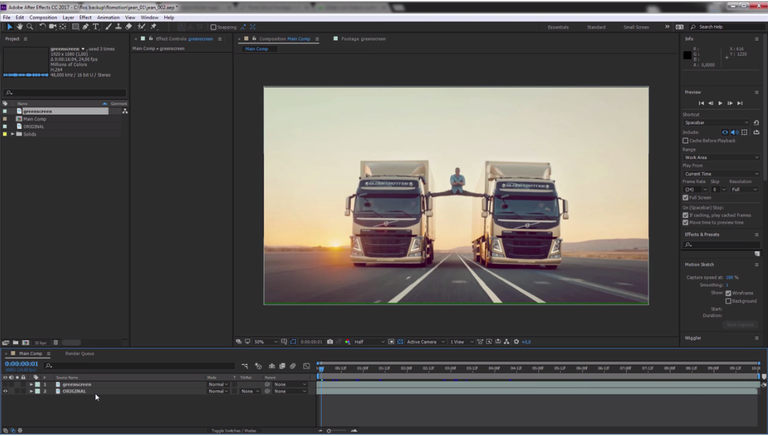768x436 pixels.
Task: Toggle Move time to preview time checkbox
Action: [686, 222]
